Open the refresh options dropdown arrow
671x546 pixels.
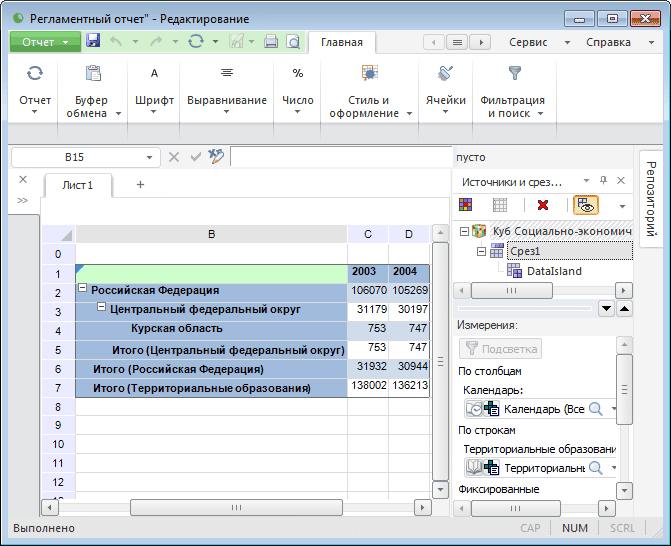tap(215, 42)
